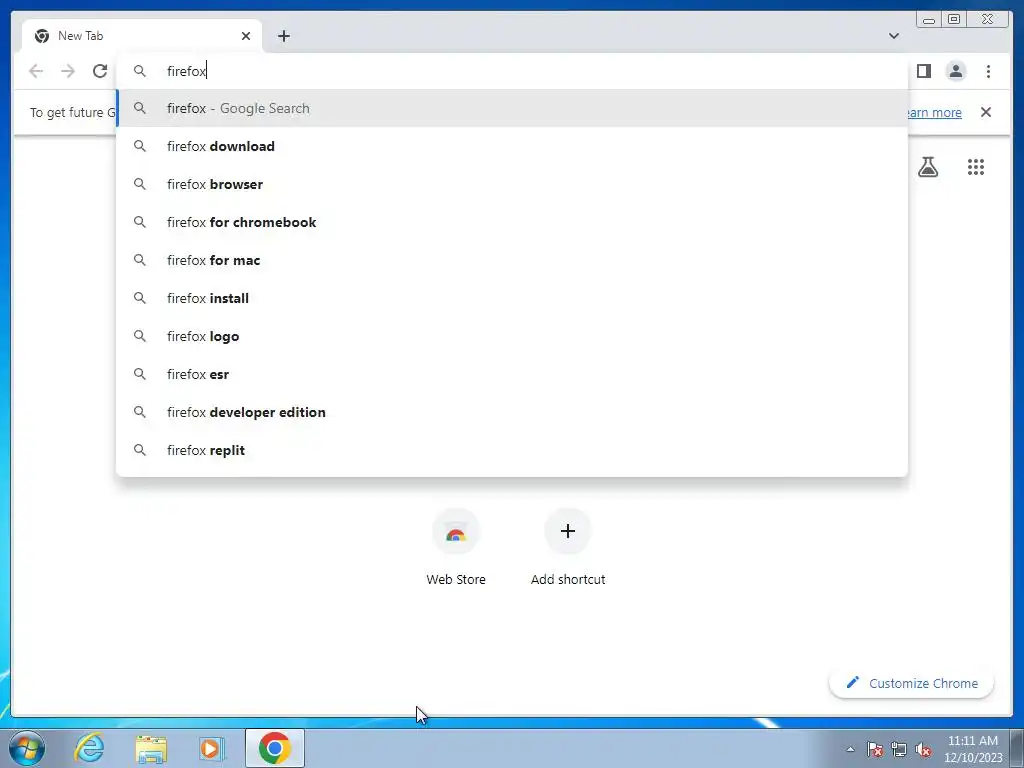Screen dimensions: 1024x768
Task: Select firefox for chromebook suggestion
Action: (512, 222)
